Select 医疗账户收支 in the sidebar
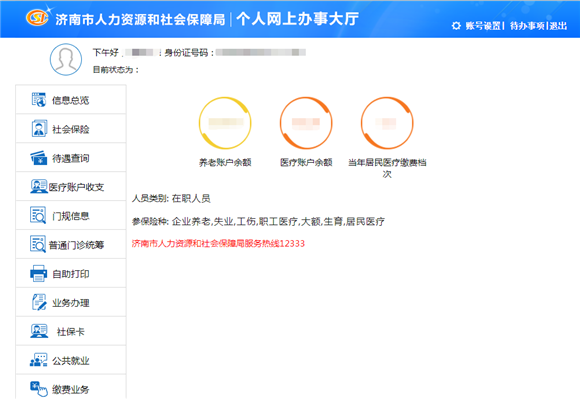The width and height of the screenshot is (580, 399). click(x=71, y=186)
